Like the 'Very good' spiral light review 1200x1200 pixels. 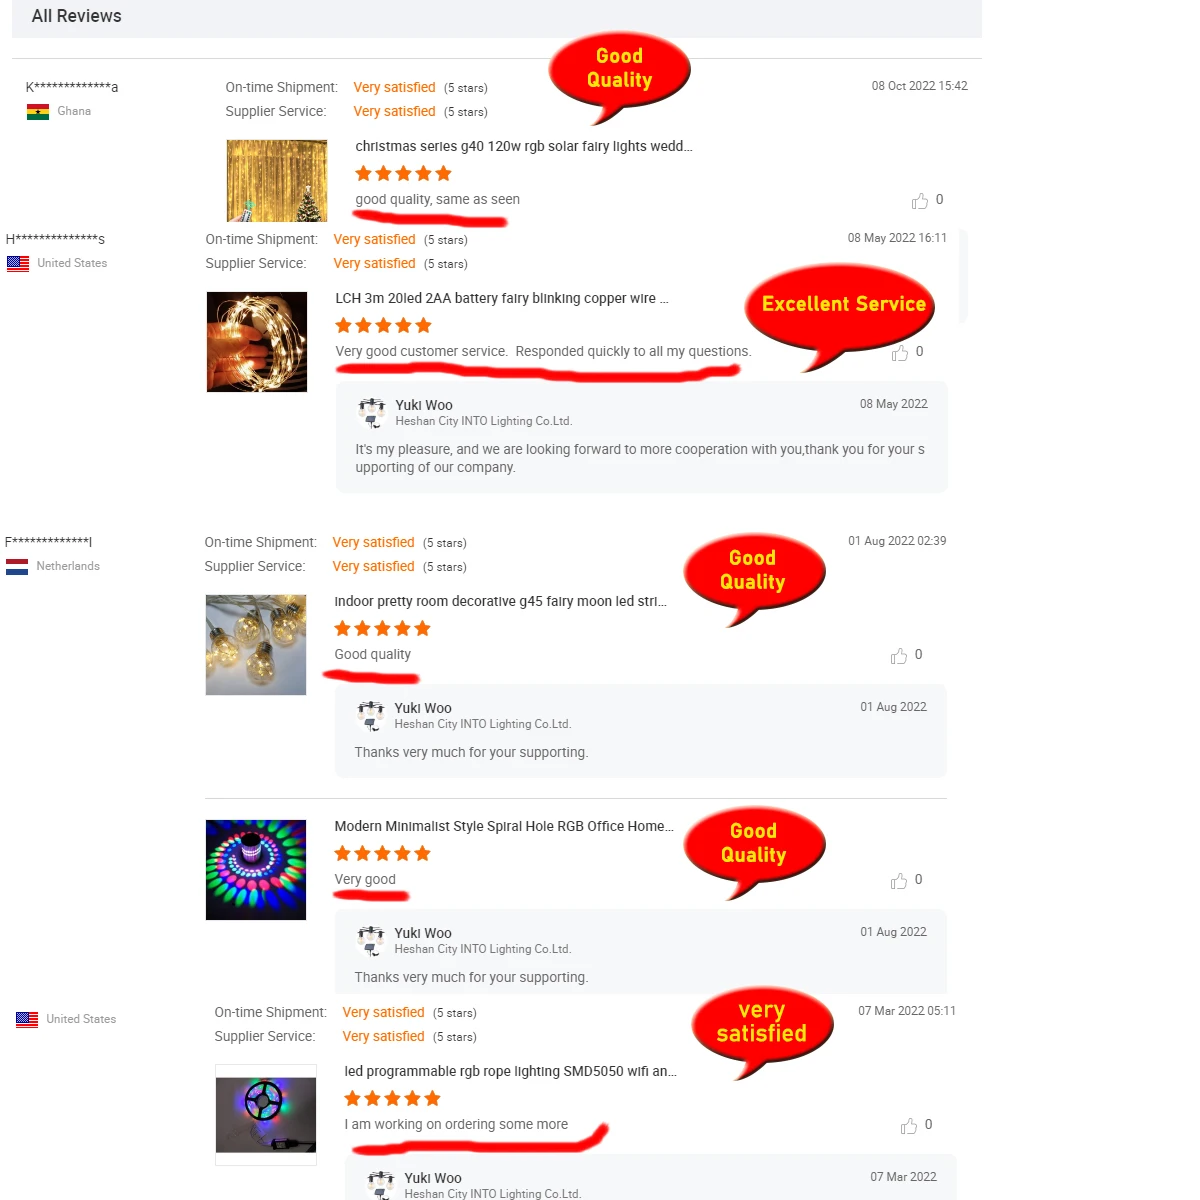pyautogui.click(x=899, y=881)
